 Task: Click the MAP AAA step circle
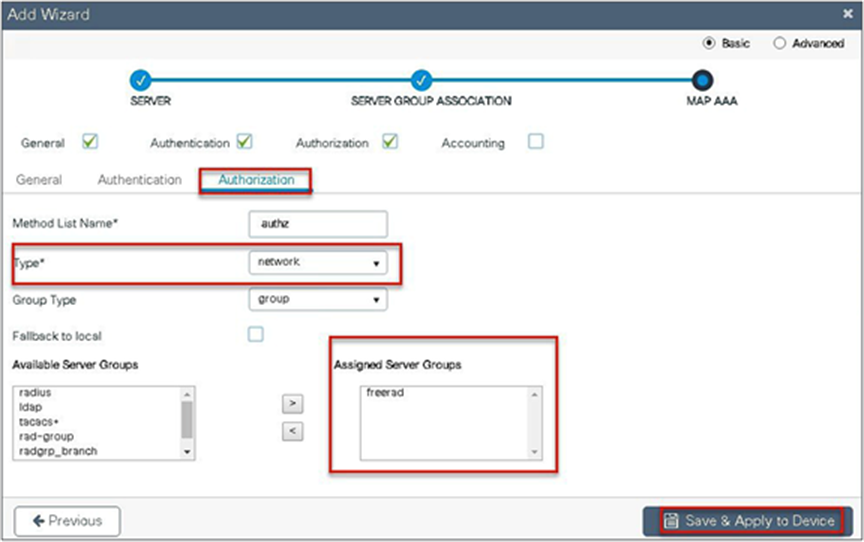(x=703, y=80)
